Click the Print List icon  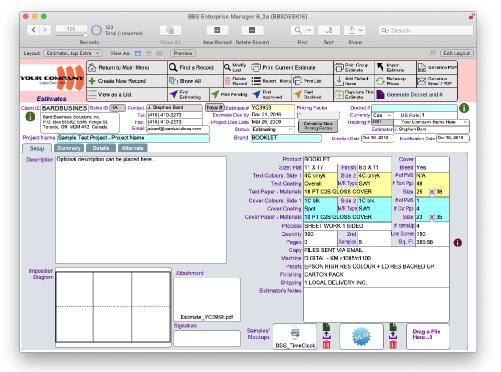click(x=297, y=81)
